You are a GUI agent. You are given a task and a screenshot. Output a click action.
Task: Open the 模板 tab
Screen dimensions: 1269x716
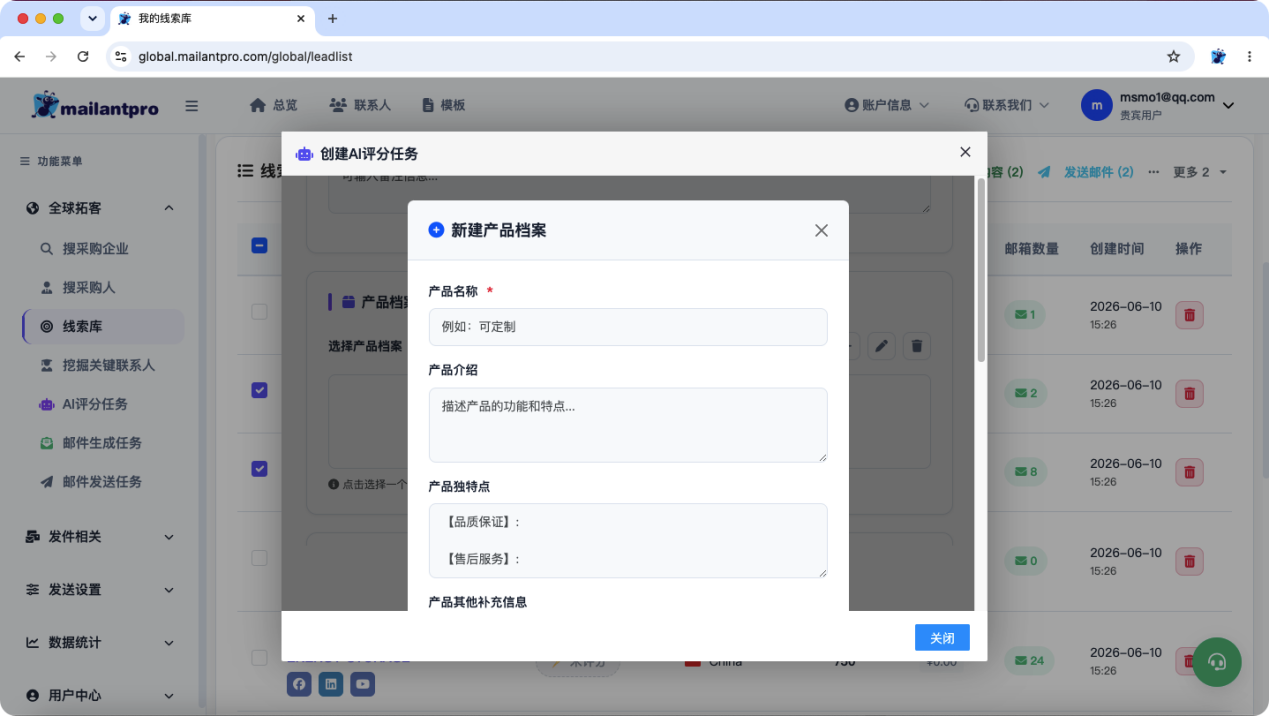(x=443, y=105)
